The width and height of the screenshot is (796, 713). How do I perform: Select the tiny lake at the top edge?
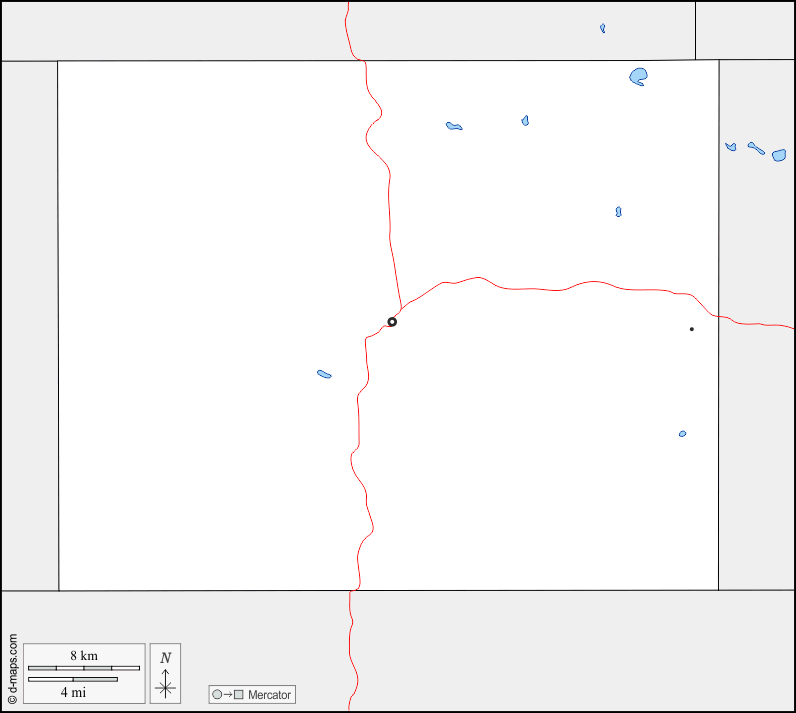[x=602, y=28]
